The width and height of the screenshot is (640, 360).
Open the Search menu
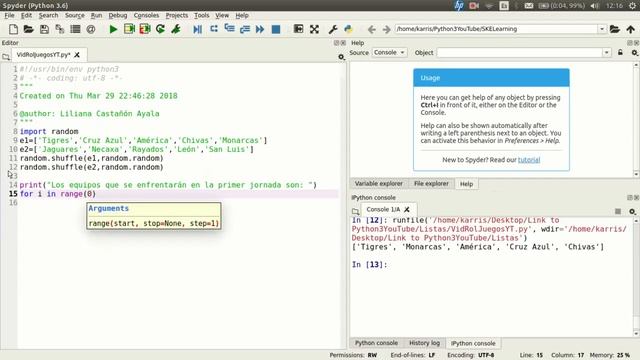(x=49, y=15)
